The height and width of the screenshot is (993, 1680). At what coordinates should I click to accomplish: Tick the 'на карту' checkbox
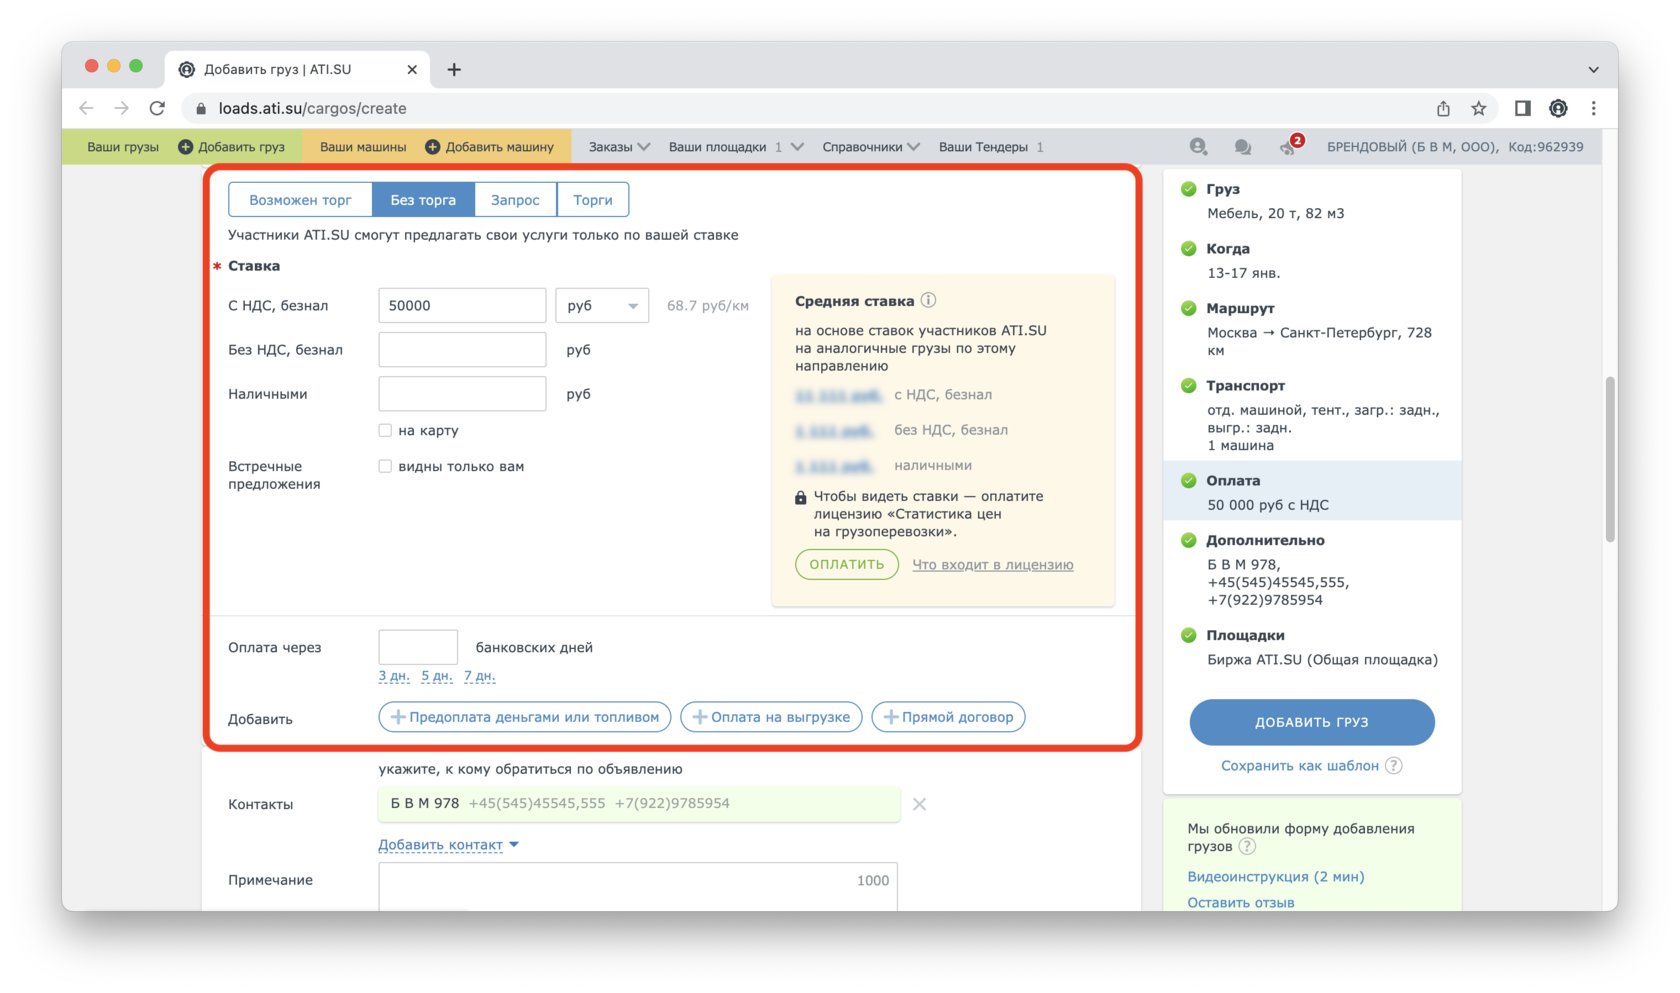click(385, 430)
